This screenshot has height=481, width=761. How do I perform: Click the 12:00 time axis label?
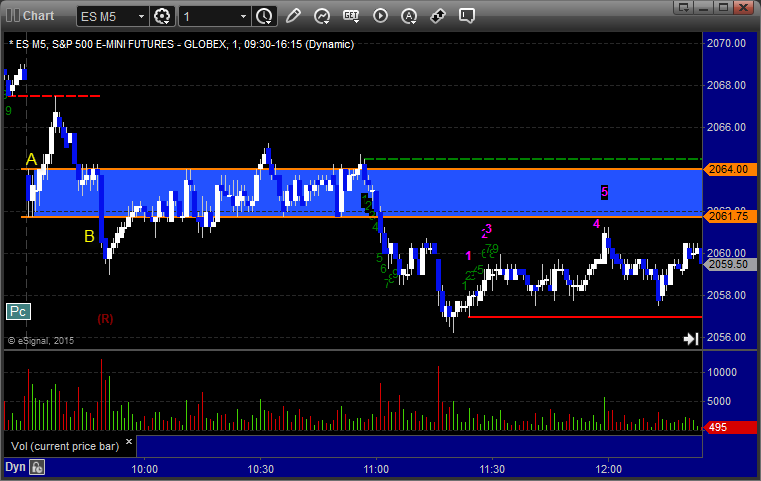click(609, 469)
